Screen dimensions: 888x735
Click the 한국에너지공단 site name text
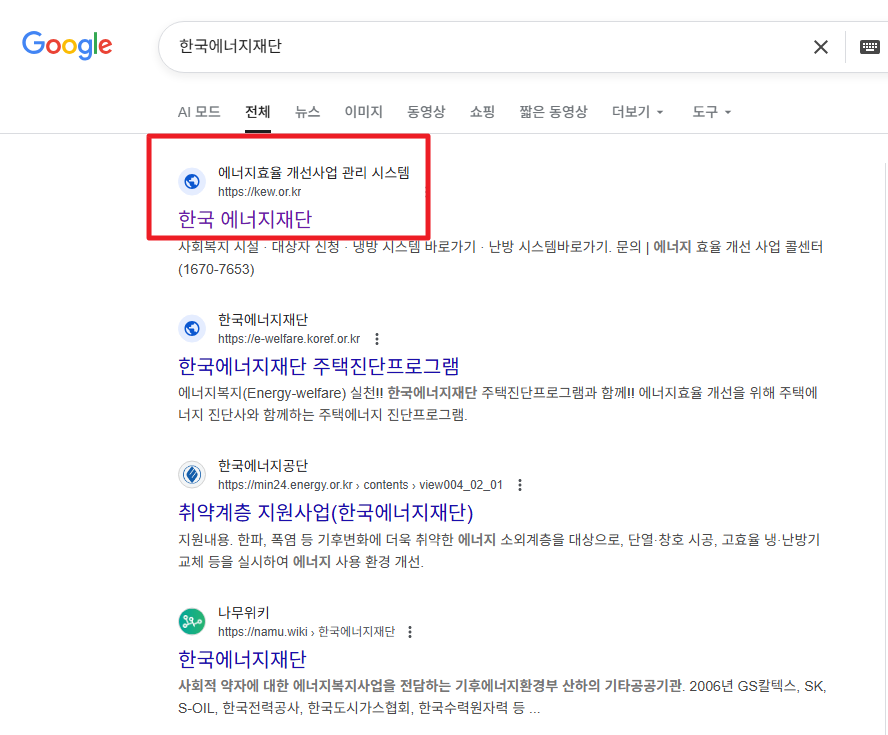tap(263, 465)
